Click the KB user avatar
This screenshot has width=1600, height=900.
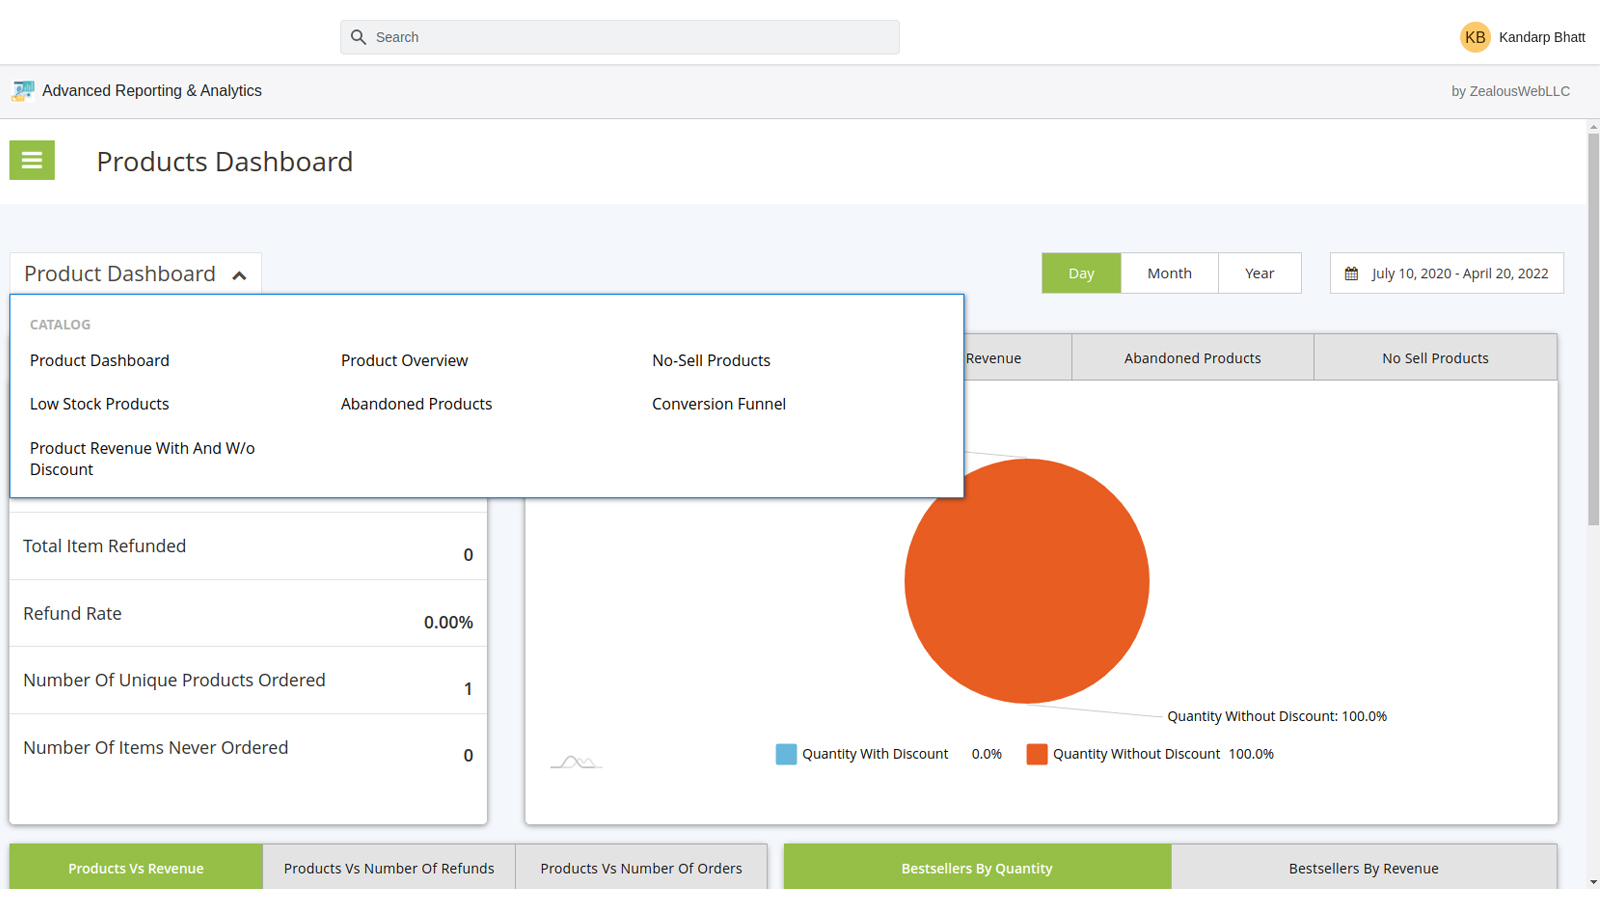[x=1475, y=37]
